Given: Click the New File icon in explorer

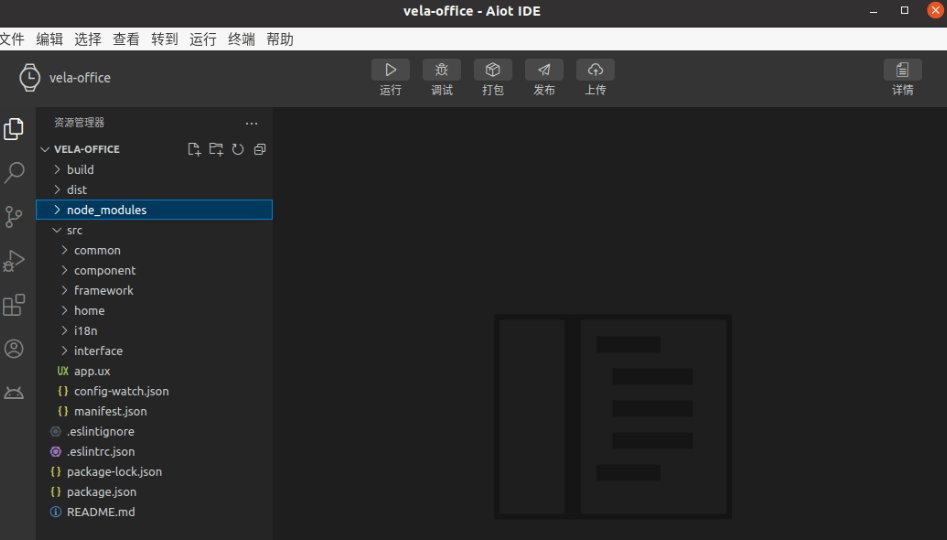Looking at the screenshot, I should tap(194, 149).
